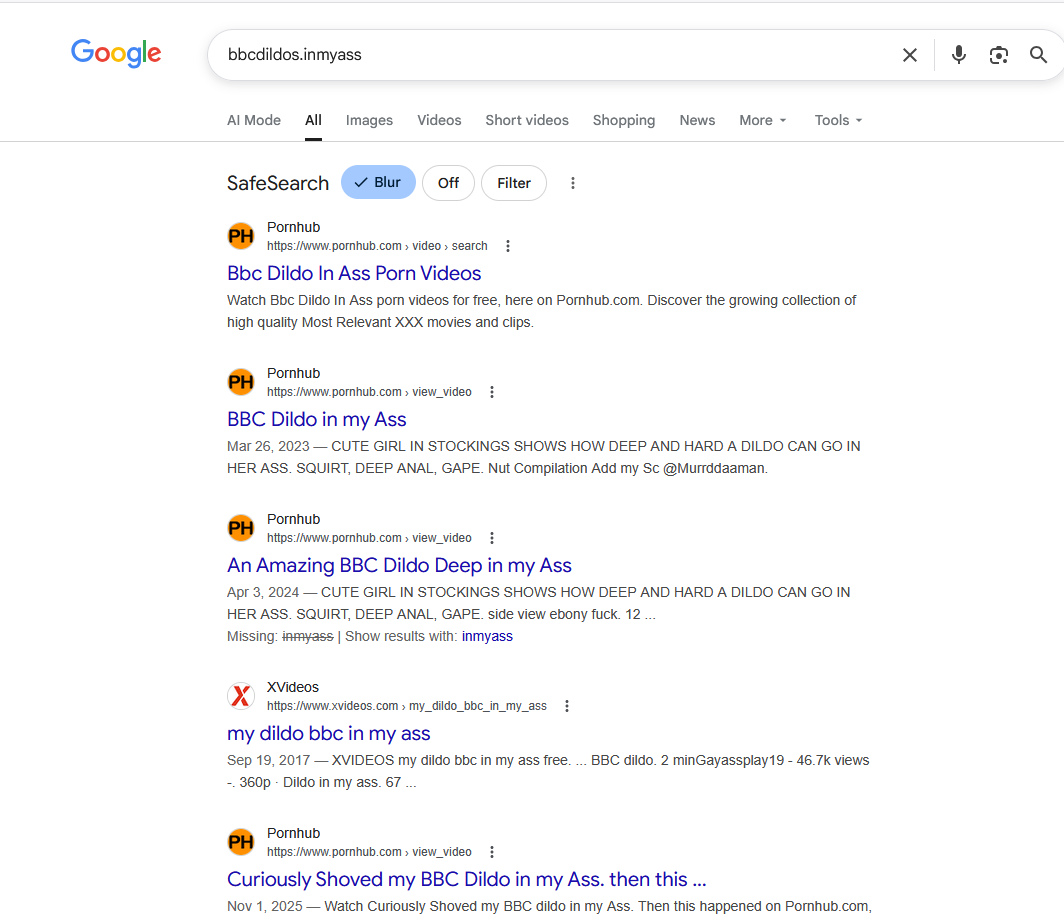The image size is (1064, 916).
Task: Click the magnifying glass search icon
Action: (1038, 54)
